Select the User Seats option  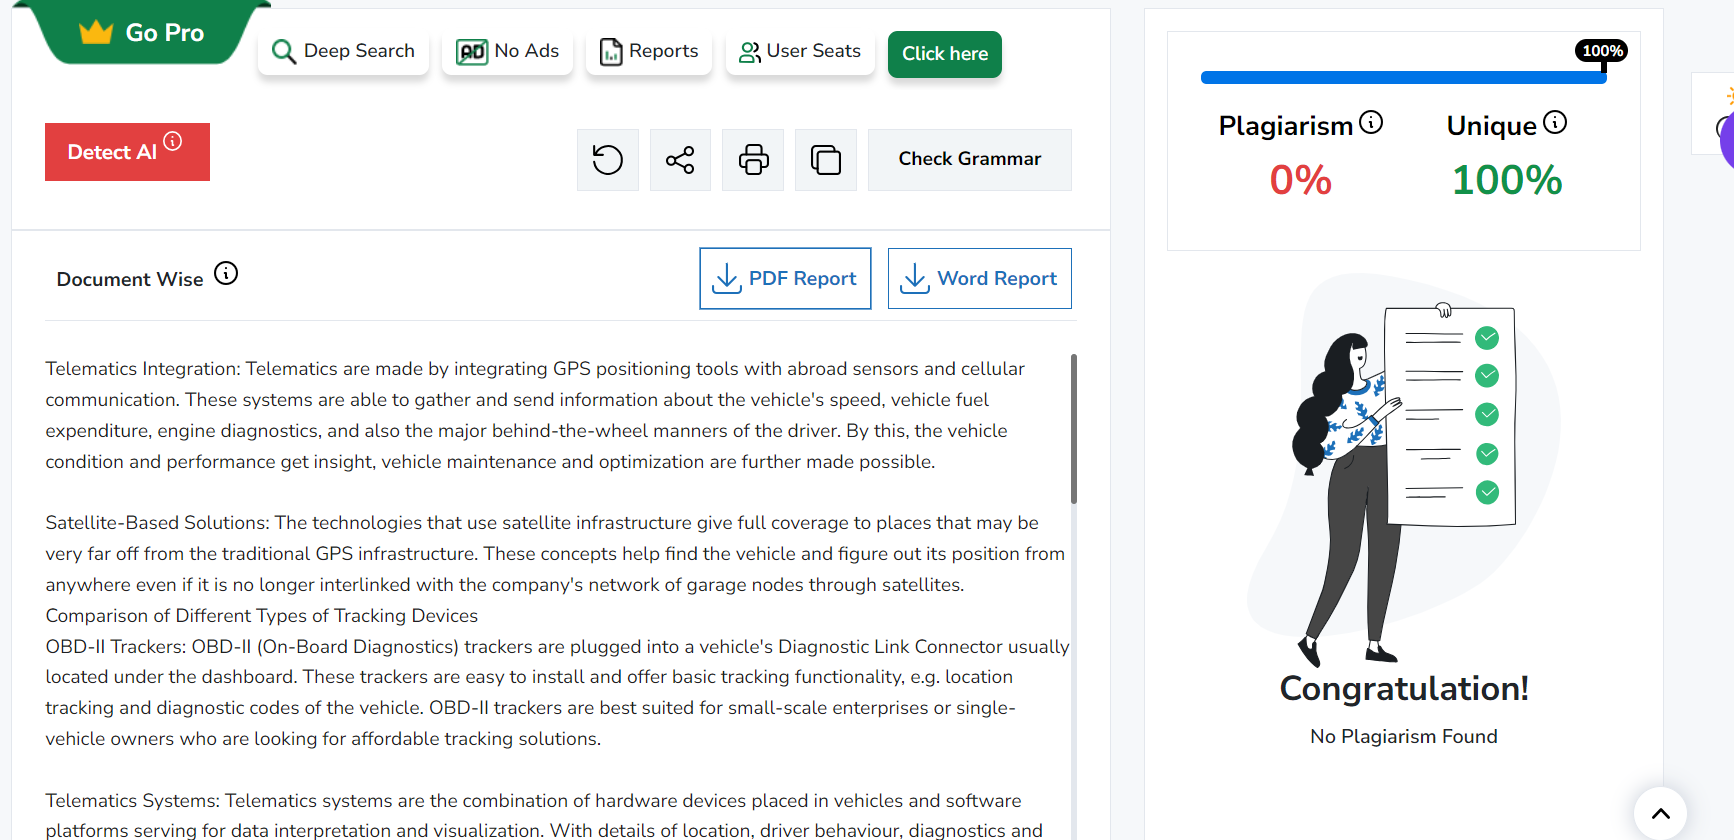point(799,51)
